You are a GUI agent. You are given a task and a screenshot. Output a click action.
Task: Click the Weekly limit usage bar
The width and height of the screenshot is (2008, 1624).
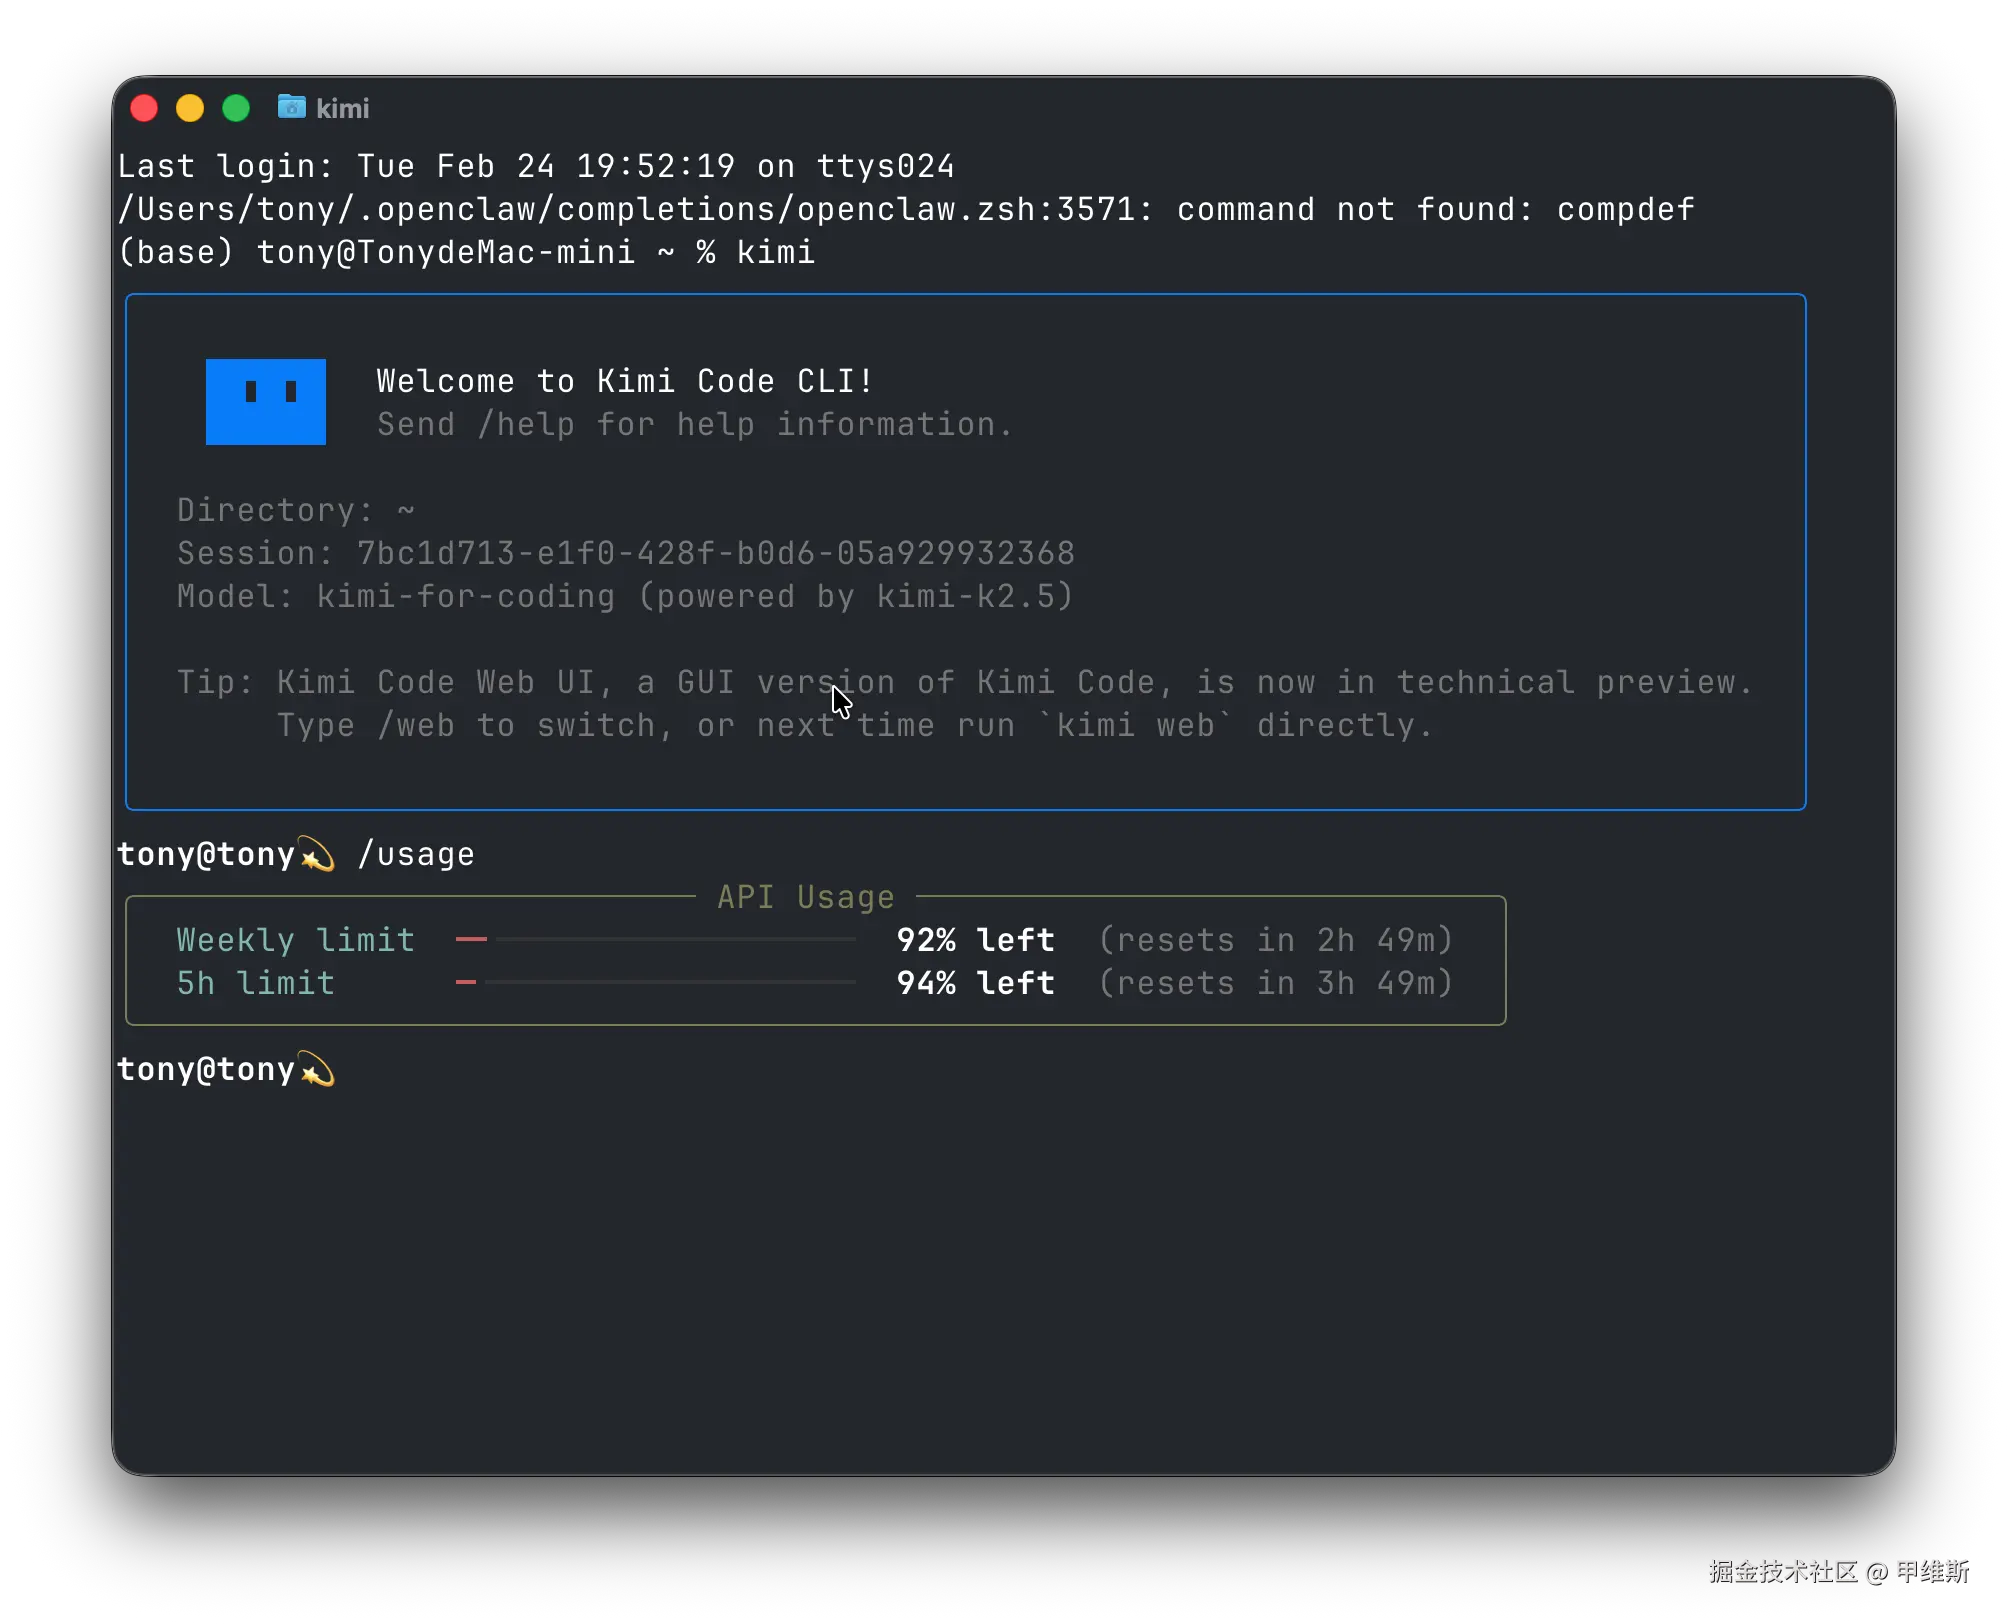[x=655, y=939]
